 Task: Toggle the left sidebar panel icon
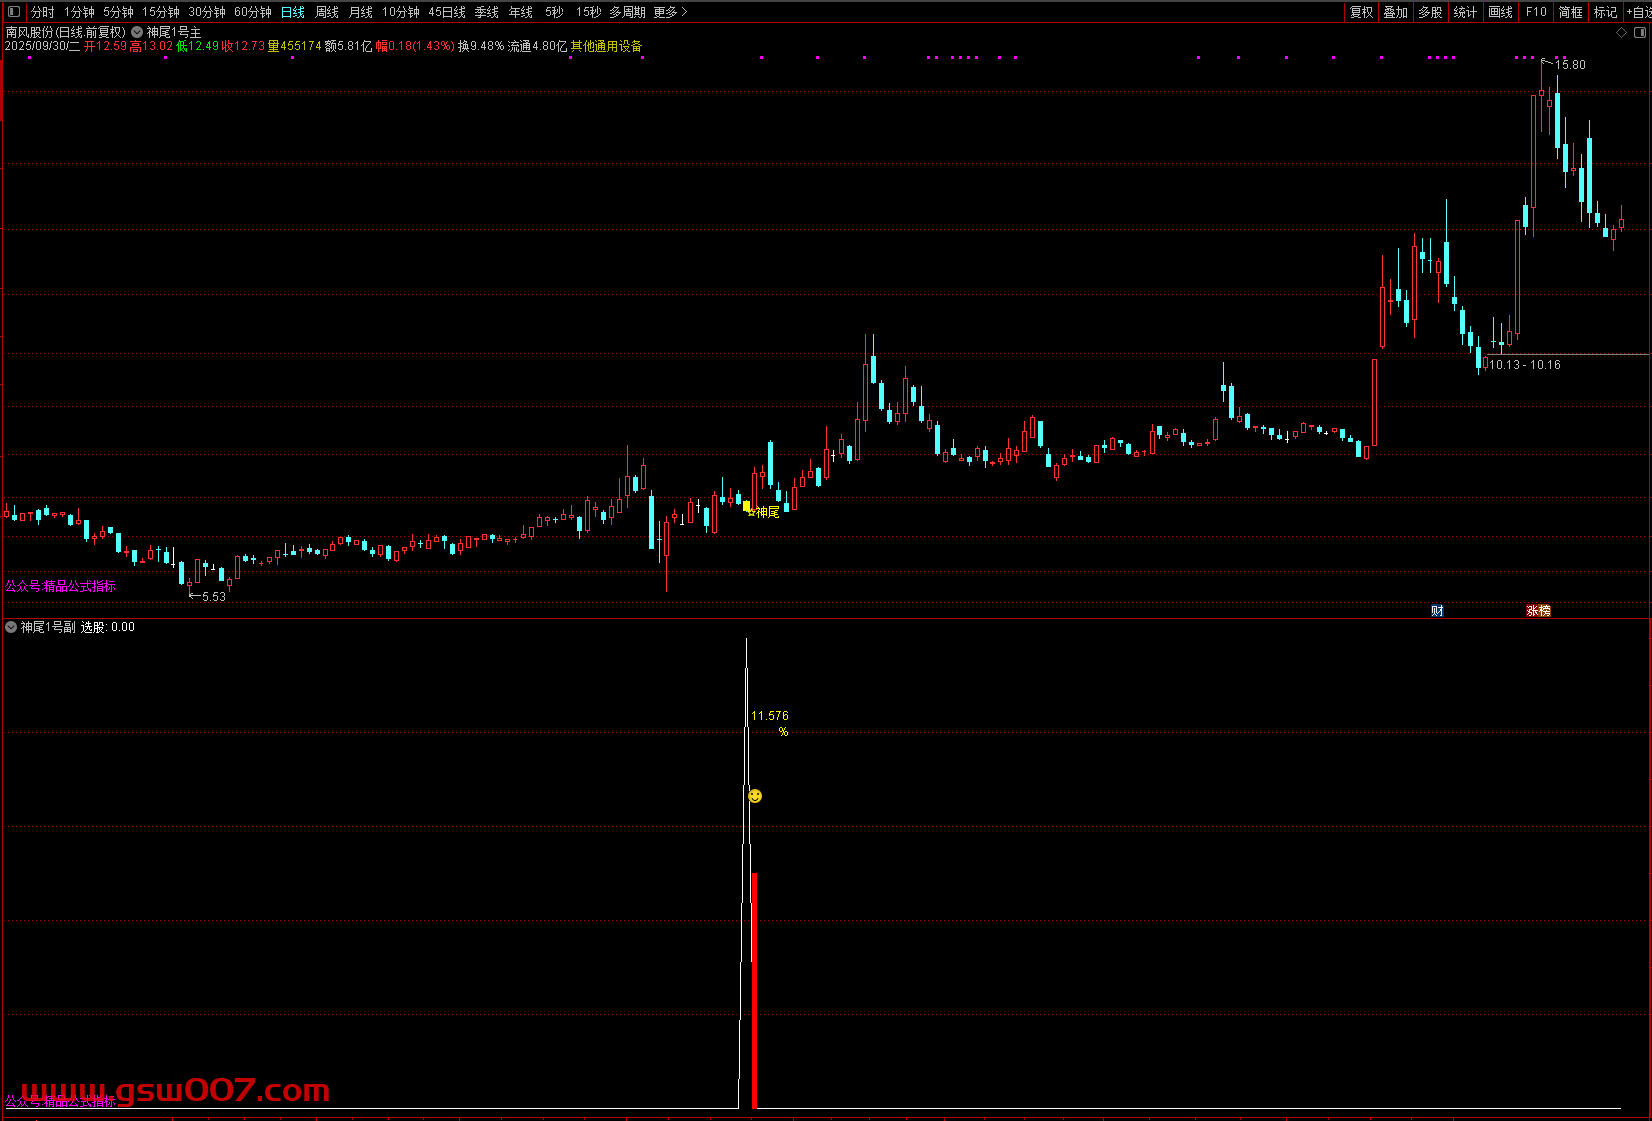coord(13,12)
